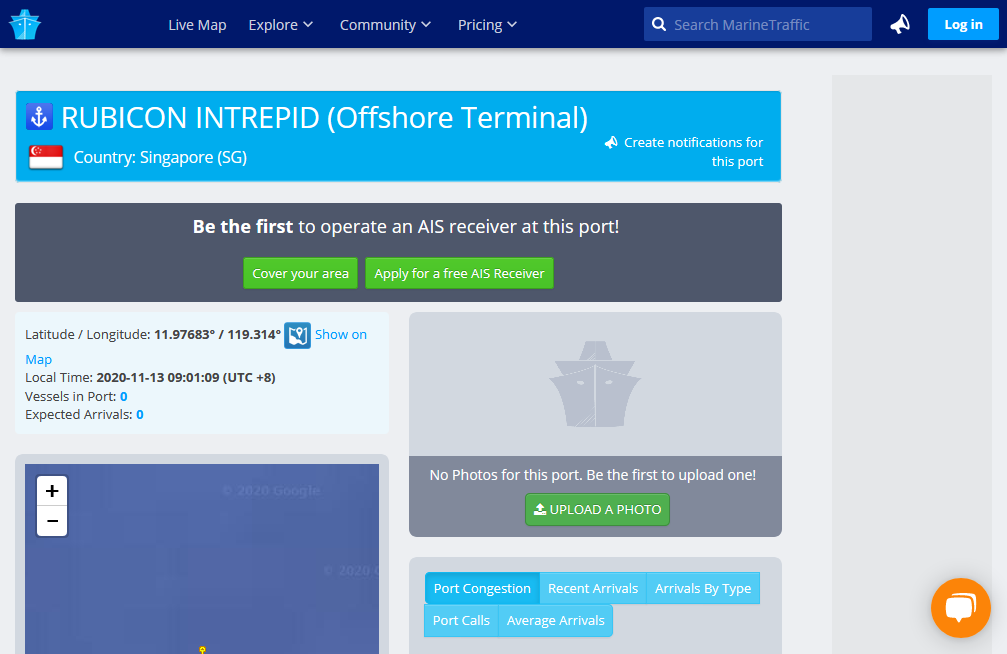Viewport: 1007px width, 654px height.
Task: Click the RUBICON INTREPID port title
Action: 324,118
